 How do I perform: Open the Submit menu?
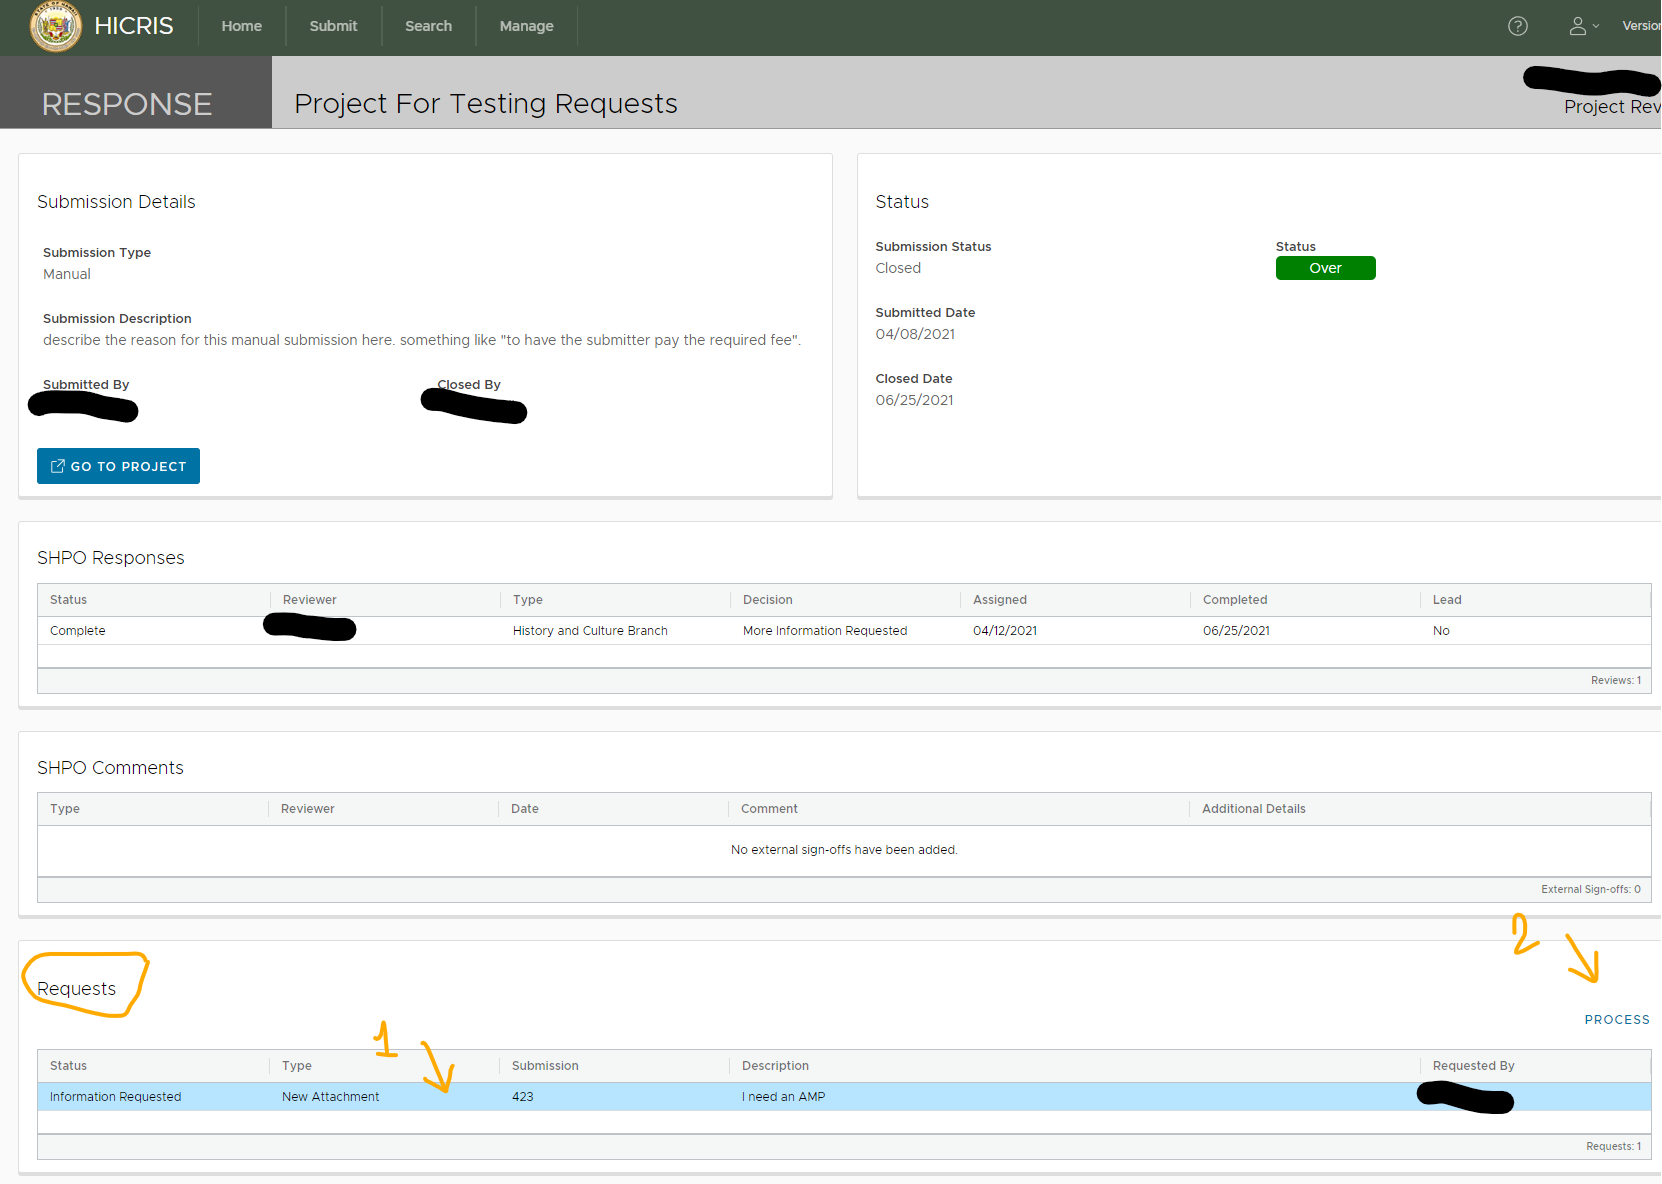333,26
